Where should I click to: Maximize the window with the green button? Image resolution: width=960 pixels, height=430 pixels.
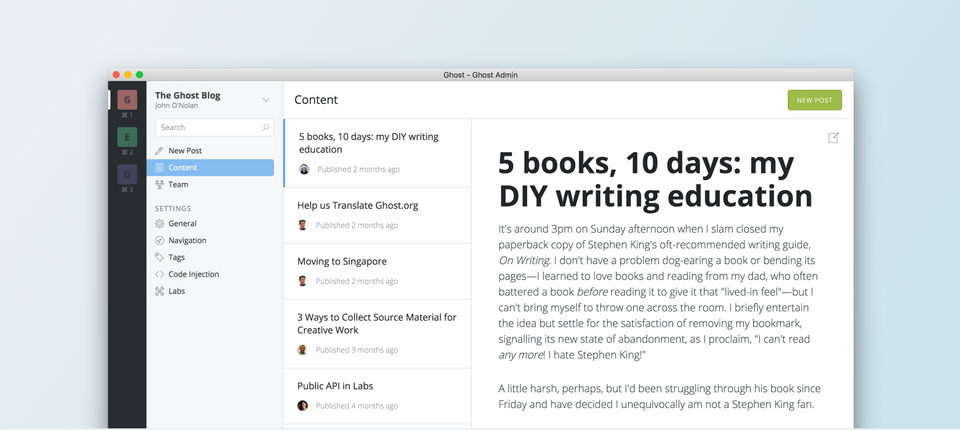pyautogui.click(x=140, y=75)
